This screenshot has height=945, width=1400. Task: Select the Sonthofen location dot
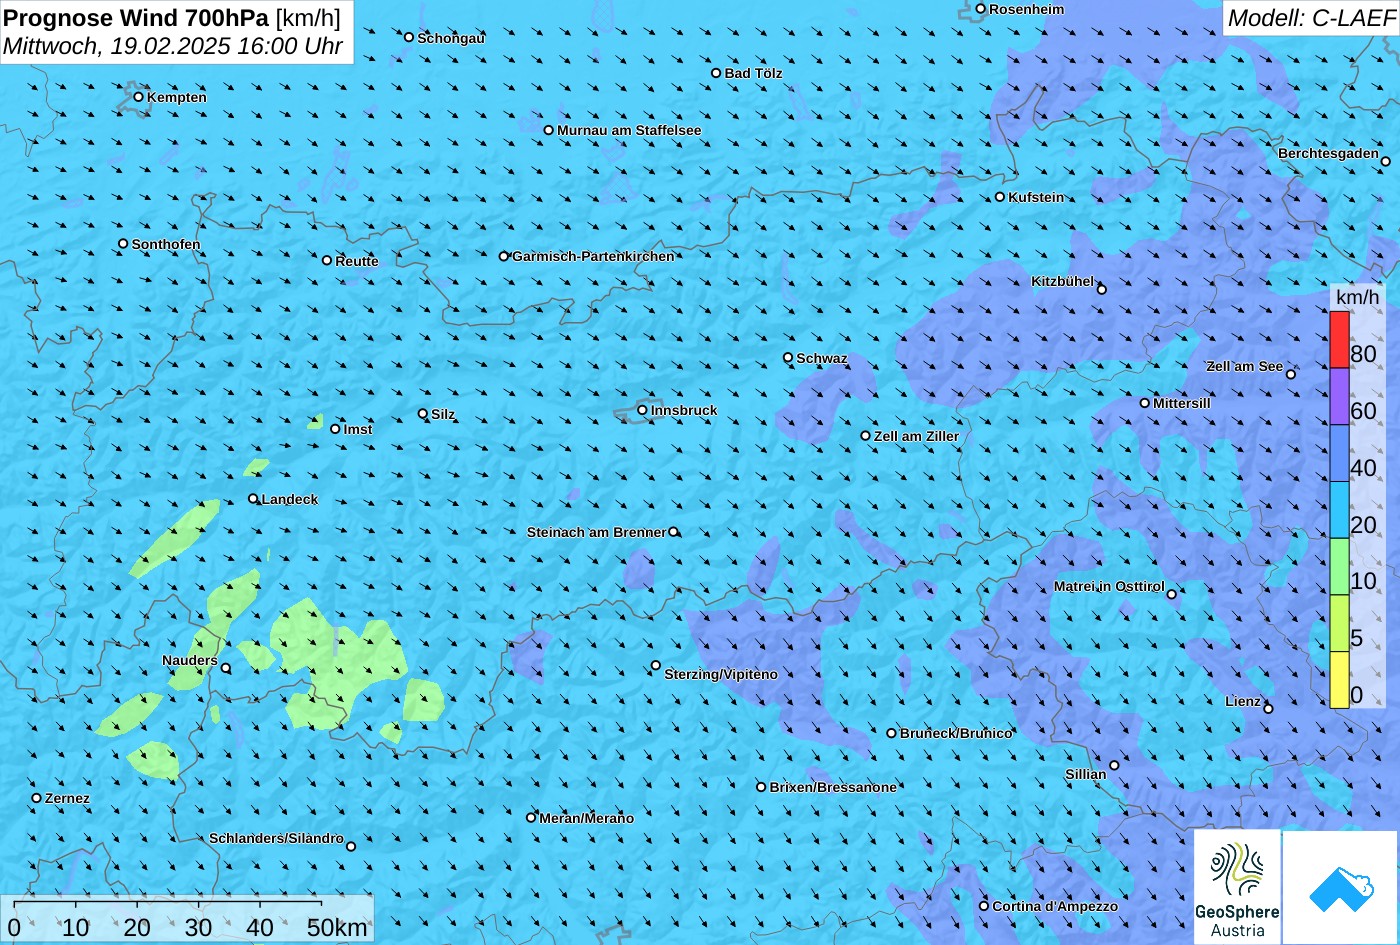tap(123, 244)
